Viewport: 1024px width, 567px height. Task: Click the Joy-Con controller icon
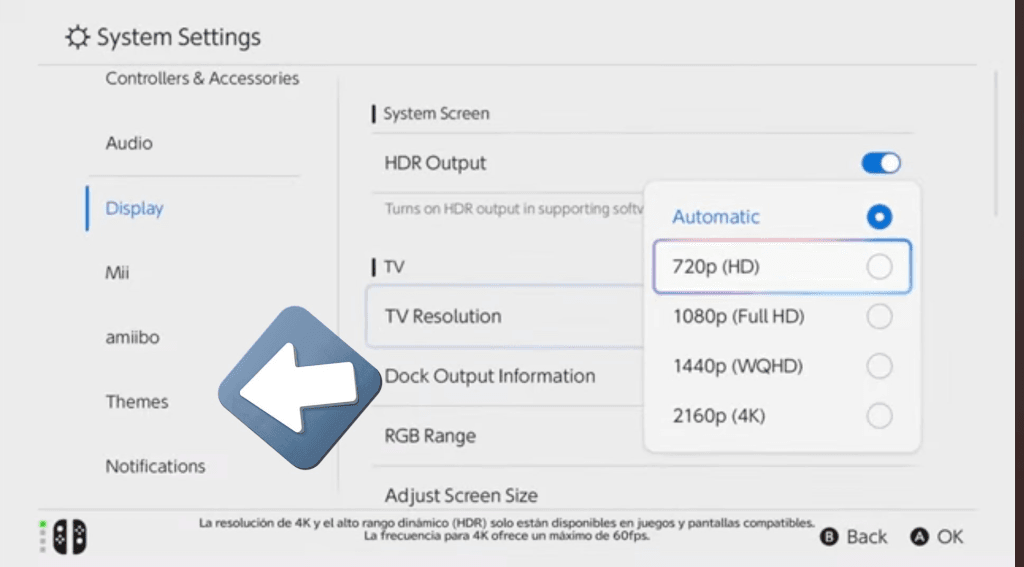pos(69,536)
